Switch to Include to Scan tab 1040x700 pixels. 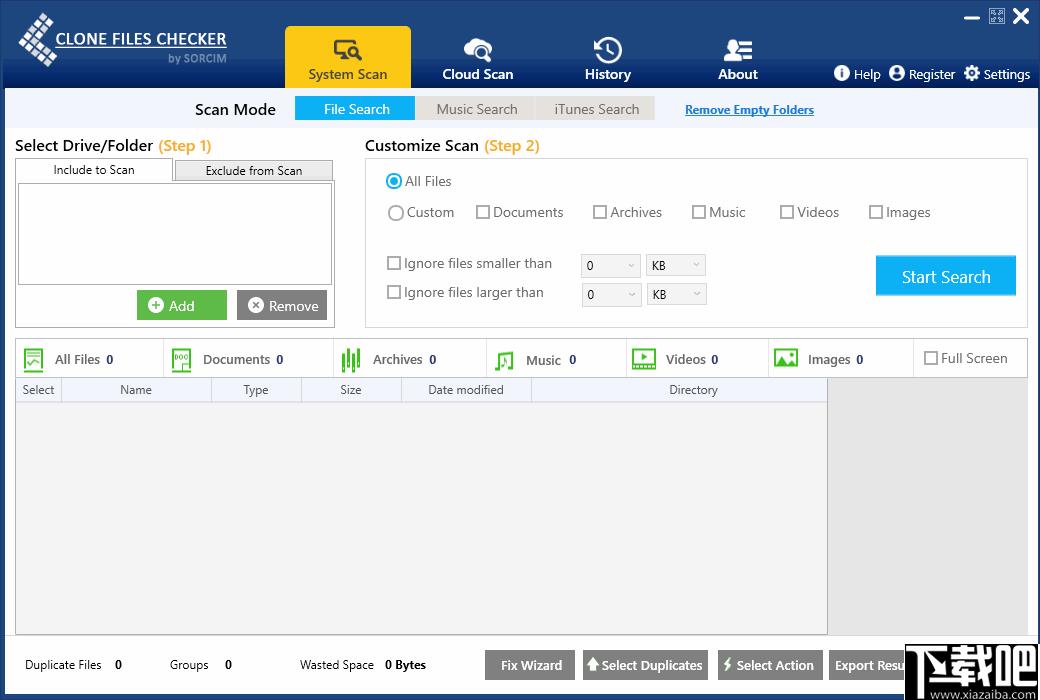coord(94,170)
